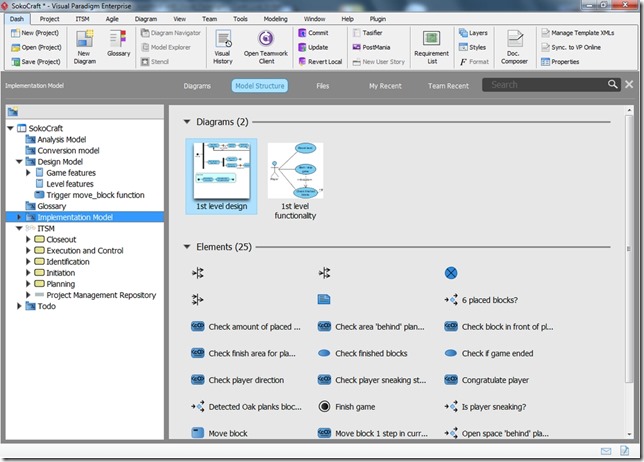The height and width of the screenshot is (462, 644).
Task: Click Sync. to VP Online
Action: coord(571,47)
